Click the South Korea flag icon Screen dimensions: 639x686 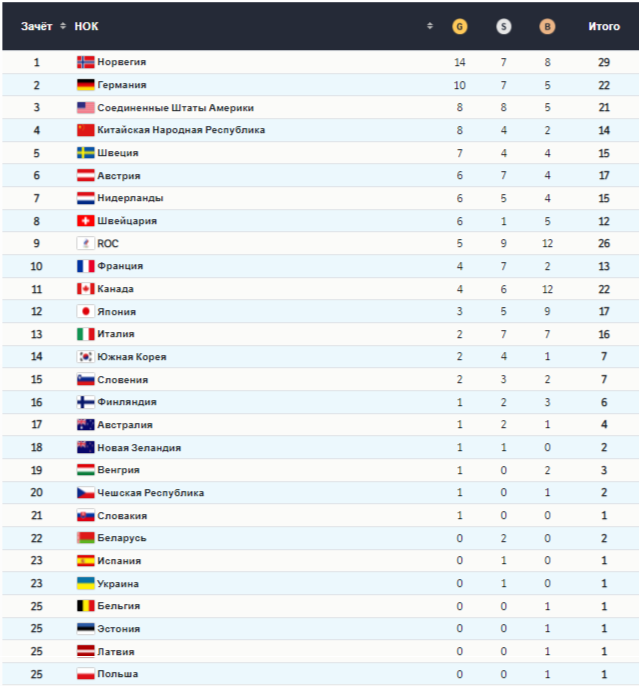[85, 357]
